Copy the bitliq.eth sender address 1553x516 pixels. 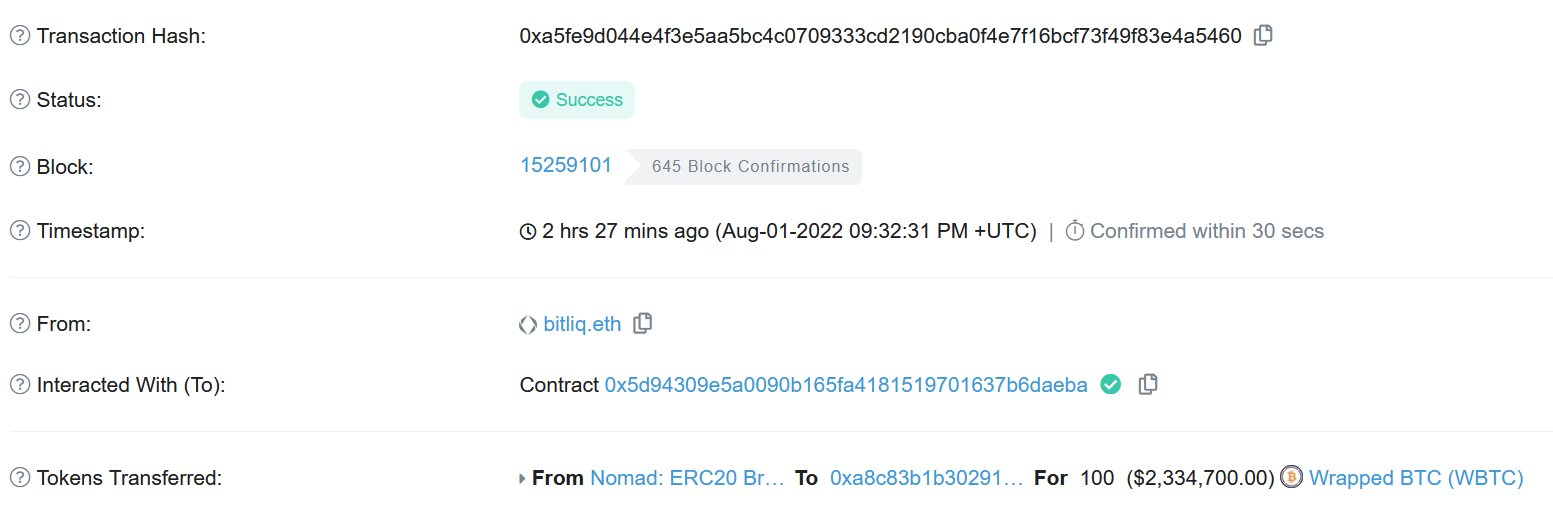[643, 323]
